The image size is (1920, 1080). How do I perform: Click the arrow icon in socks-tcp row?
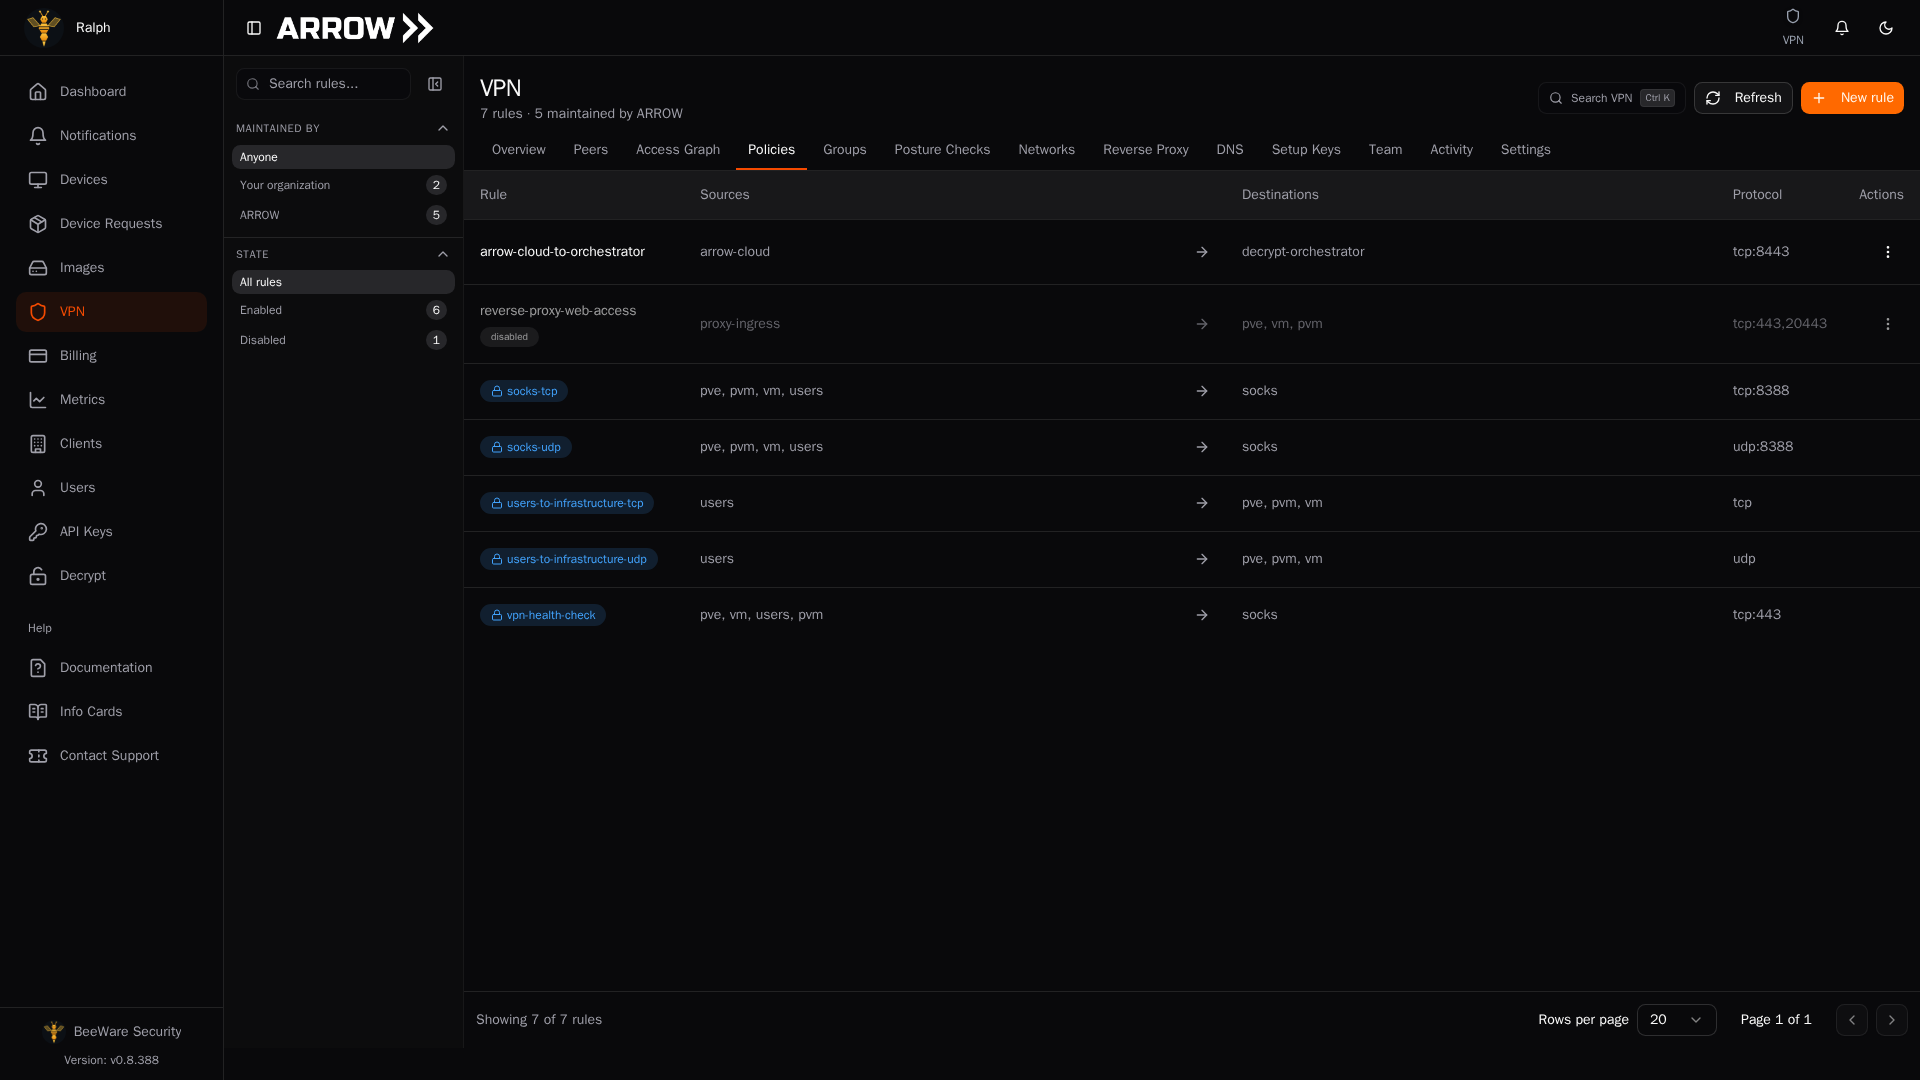pyautogui.click(x=1202, y=391)
